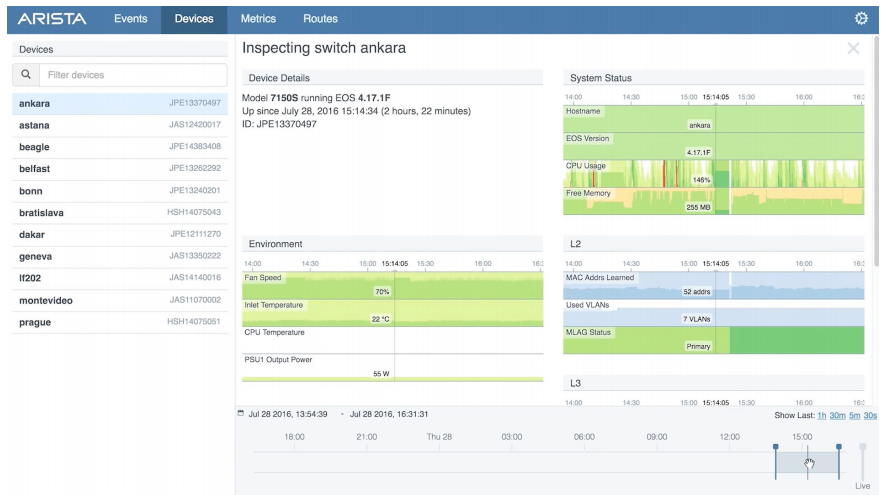Click the CPU Temperature graph row
The image size is (889, 499).
(392, 340)
